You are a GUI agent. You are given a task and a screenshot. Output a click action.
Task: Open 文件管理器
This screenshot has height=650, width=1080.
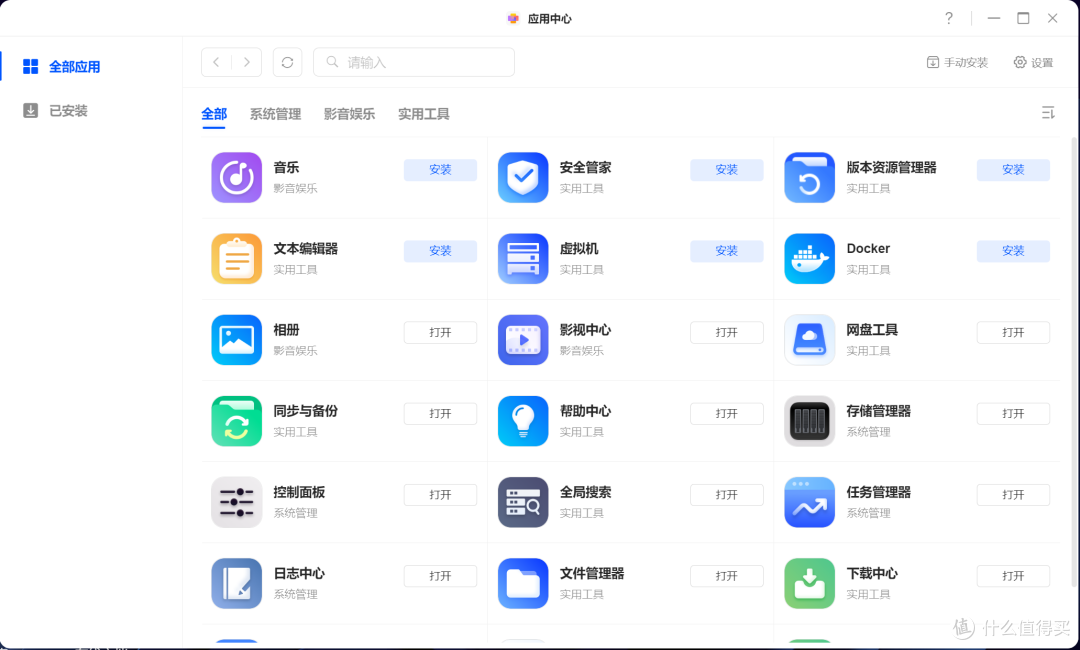click(727, 576)
